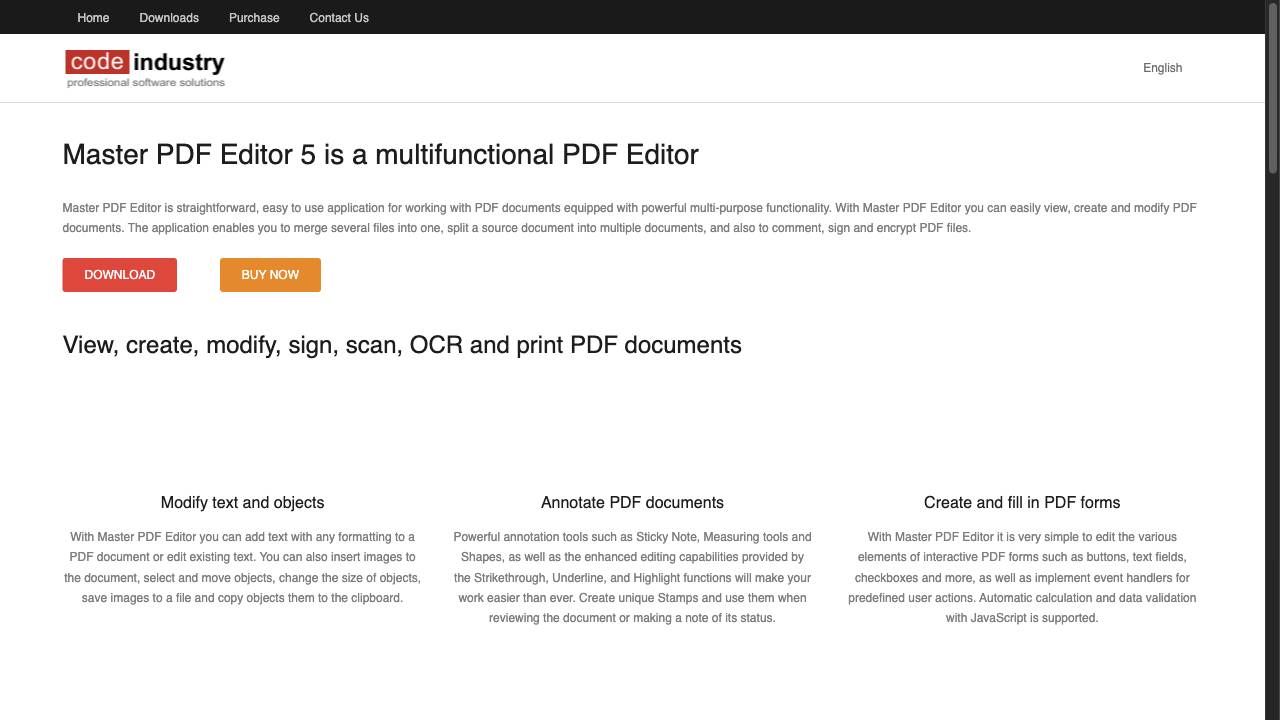Image resolution: width=1280 pixels, height=720 pixels.
Task: Click the Code Industry logo
Action: (146, 69)
